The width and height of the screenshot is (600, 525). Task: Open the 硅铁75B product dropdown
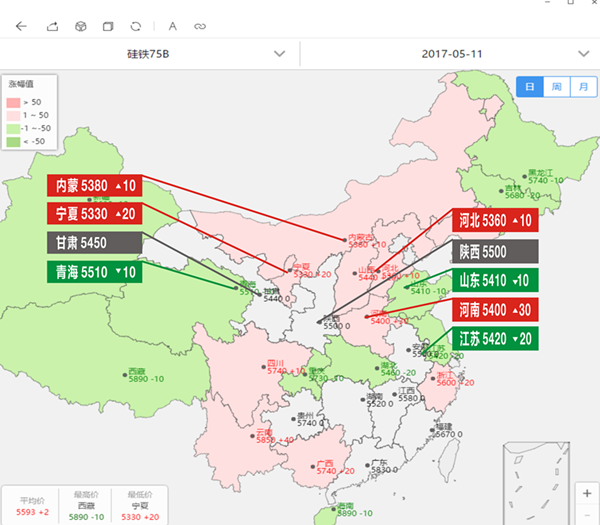click(x=150, y=54)
